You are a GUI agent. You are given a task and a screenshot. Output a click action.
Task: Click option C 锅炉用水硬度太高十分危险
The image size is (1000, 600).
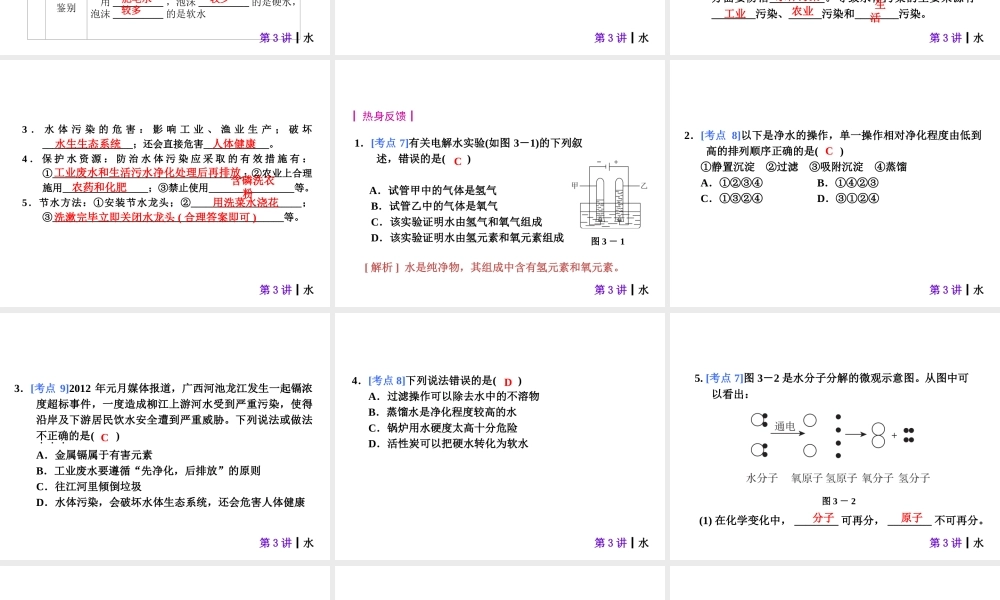443,428
